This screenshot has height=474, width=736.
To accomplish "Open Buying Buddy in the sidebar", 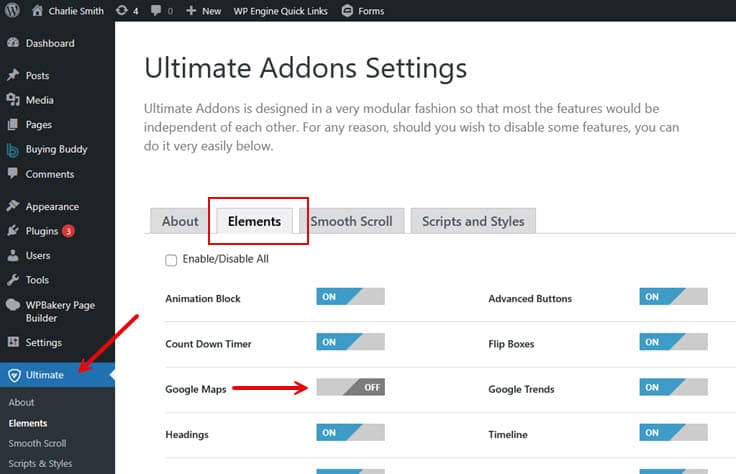I will 57,149.
